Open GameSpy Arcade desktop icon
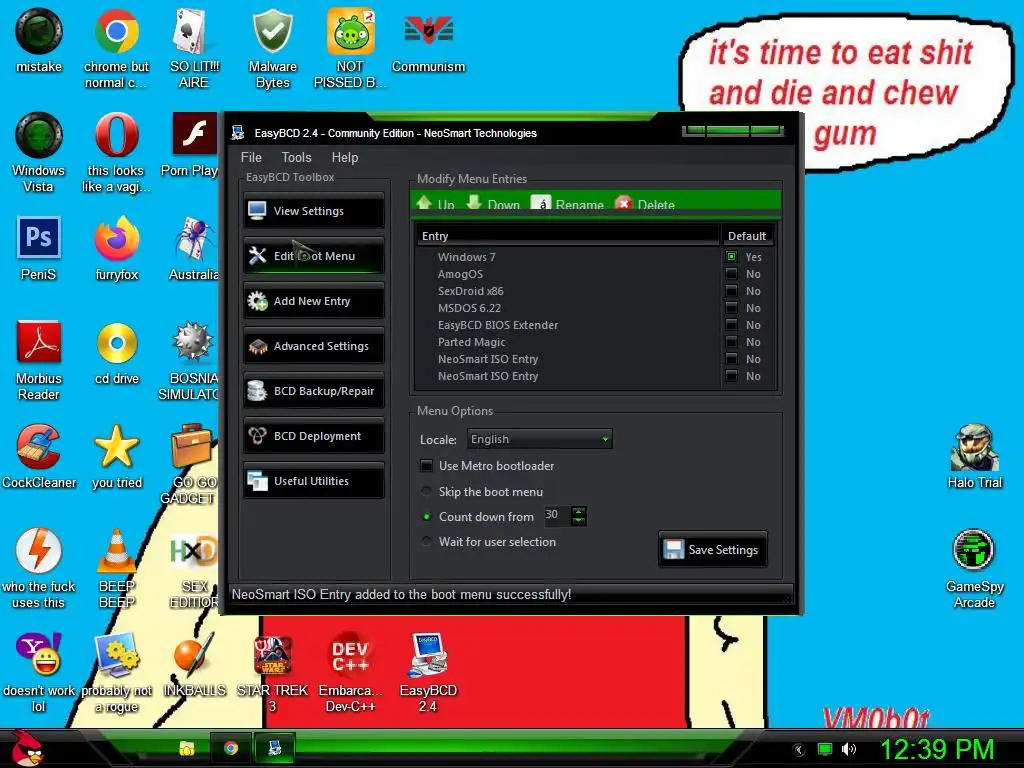This screenshot has width=1024, height=768. (x=974, y=569)
